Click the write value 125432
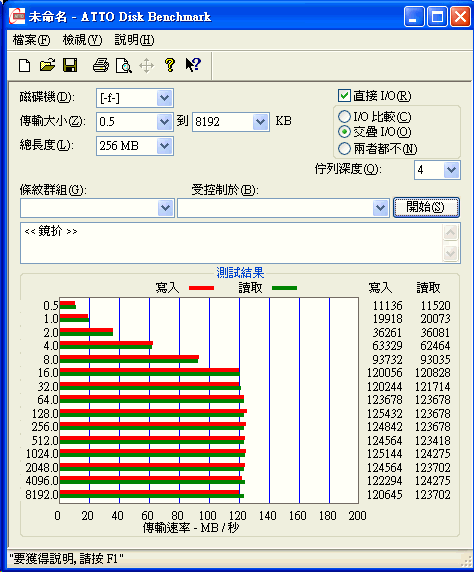This screenshot has height=572, width=474. point(385,413)
